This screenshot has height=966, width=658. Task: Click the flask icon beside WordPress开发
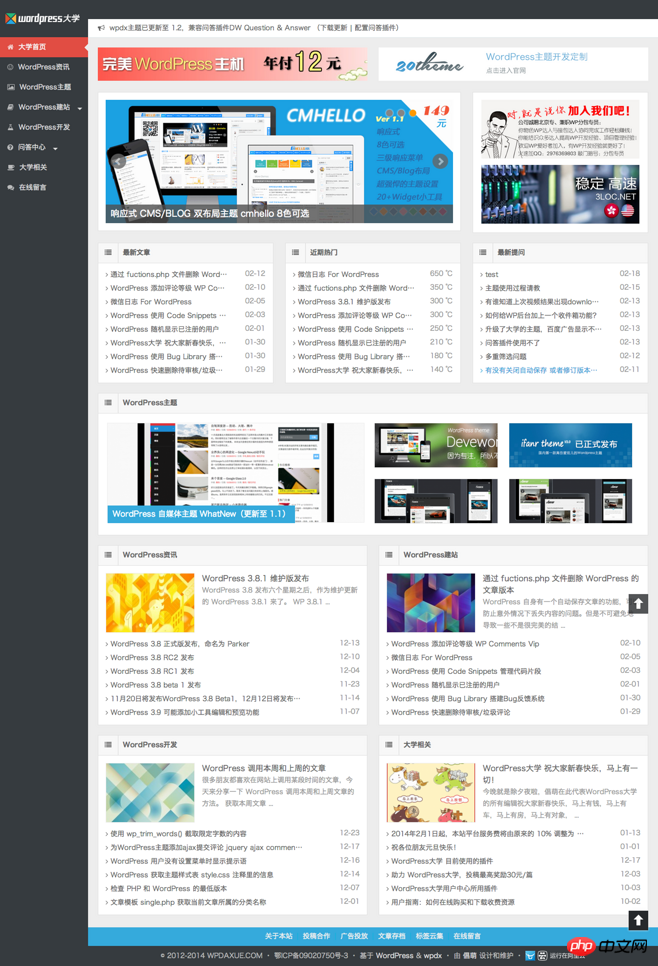coord(10,127)
